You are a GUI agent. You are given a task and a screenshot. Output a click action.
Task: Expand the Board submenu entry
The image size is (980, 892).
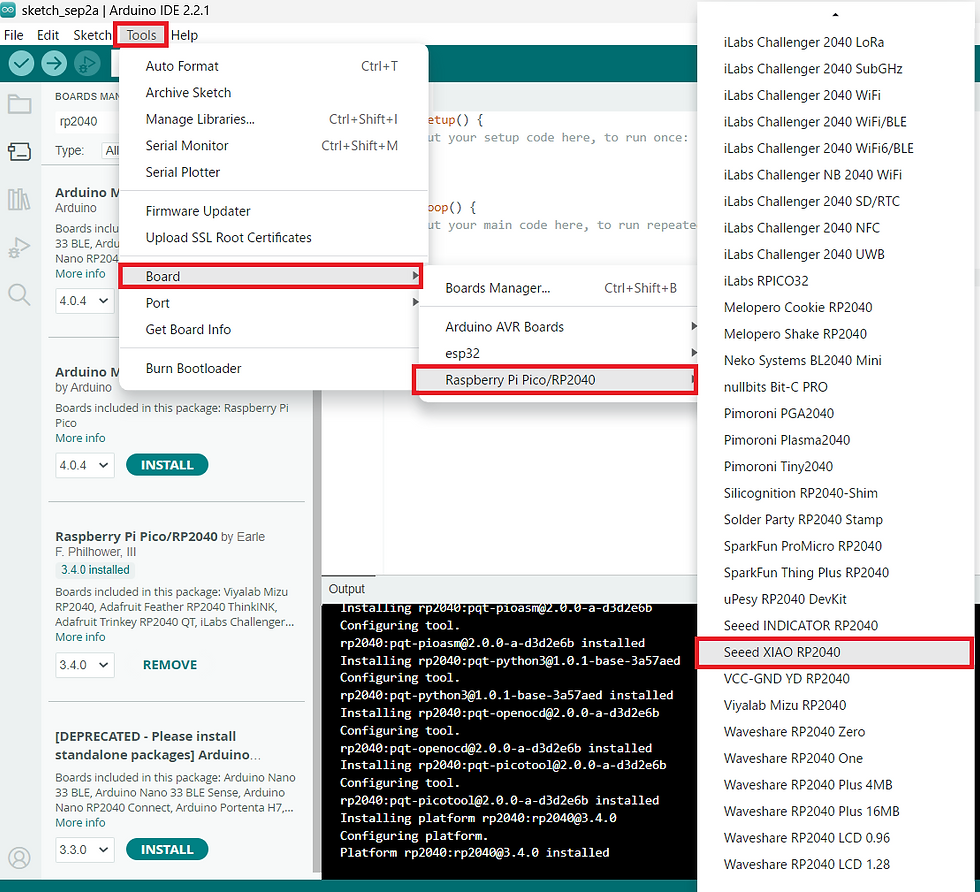pyautogui.click(x=271, y=276)
